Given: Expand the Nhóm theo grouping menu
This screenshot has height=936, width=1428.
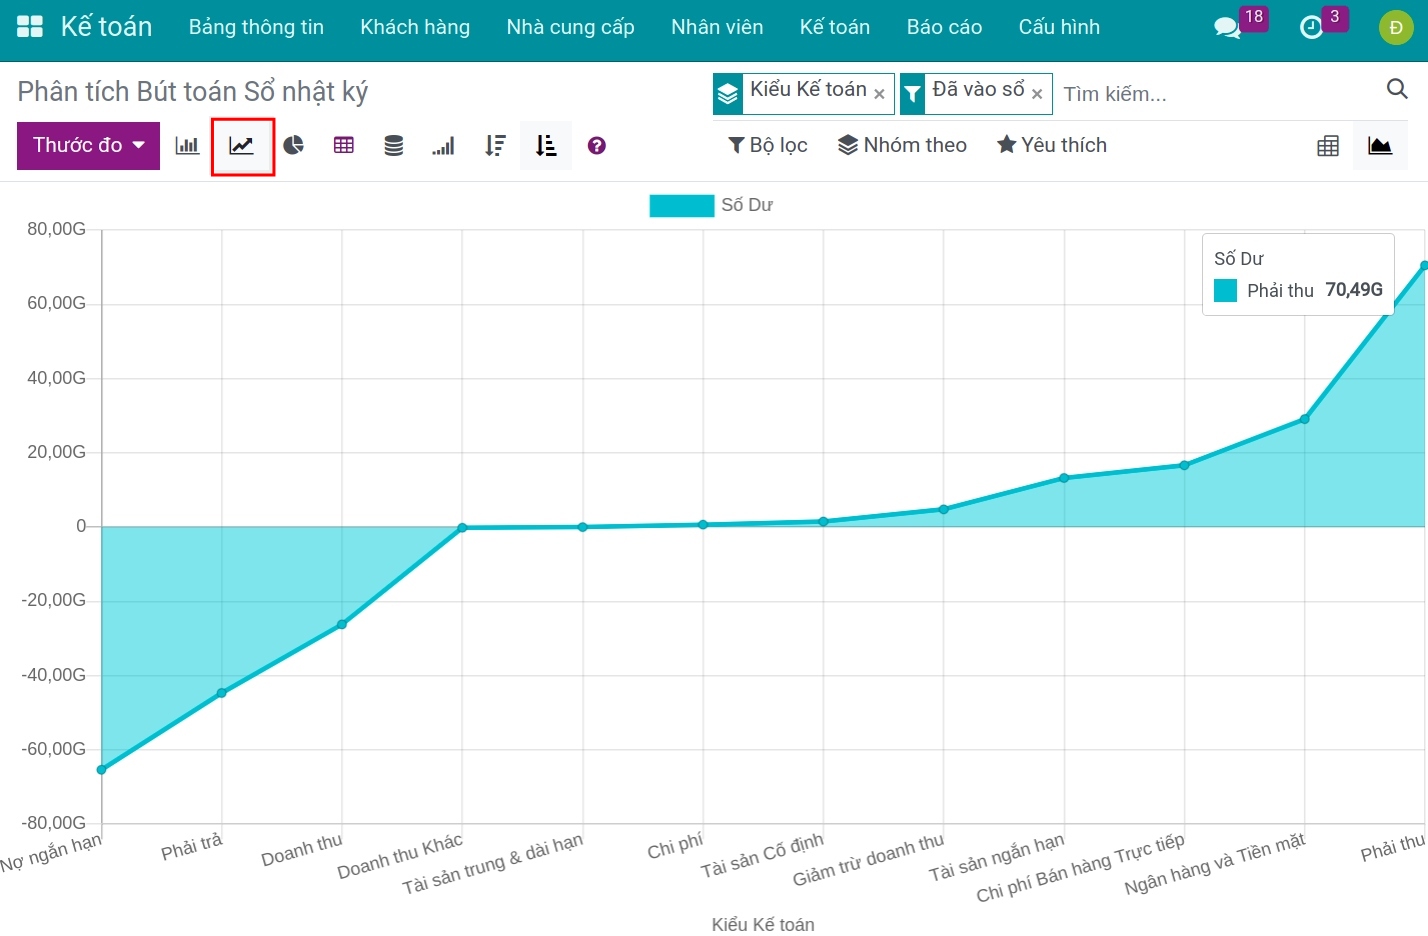Looking at the screenshot, I should pyautogui.click(x=902, y=146).
